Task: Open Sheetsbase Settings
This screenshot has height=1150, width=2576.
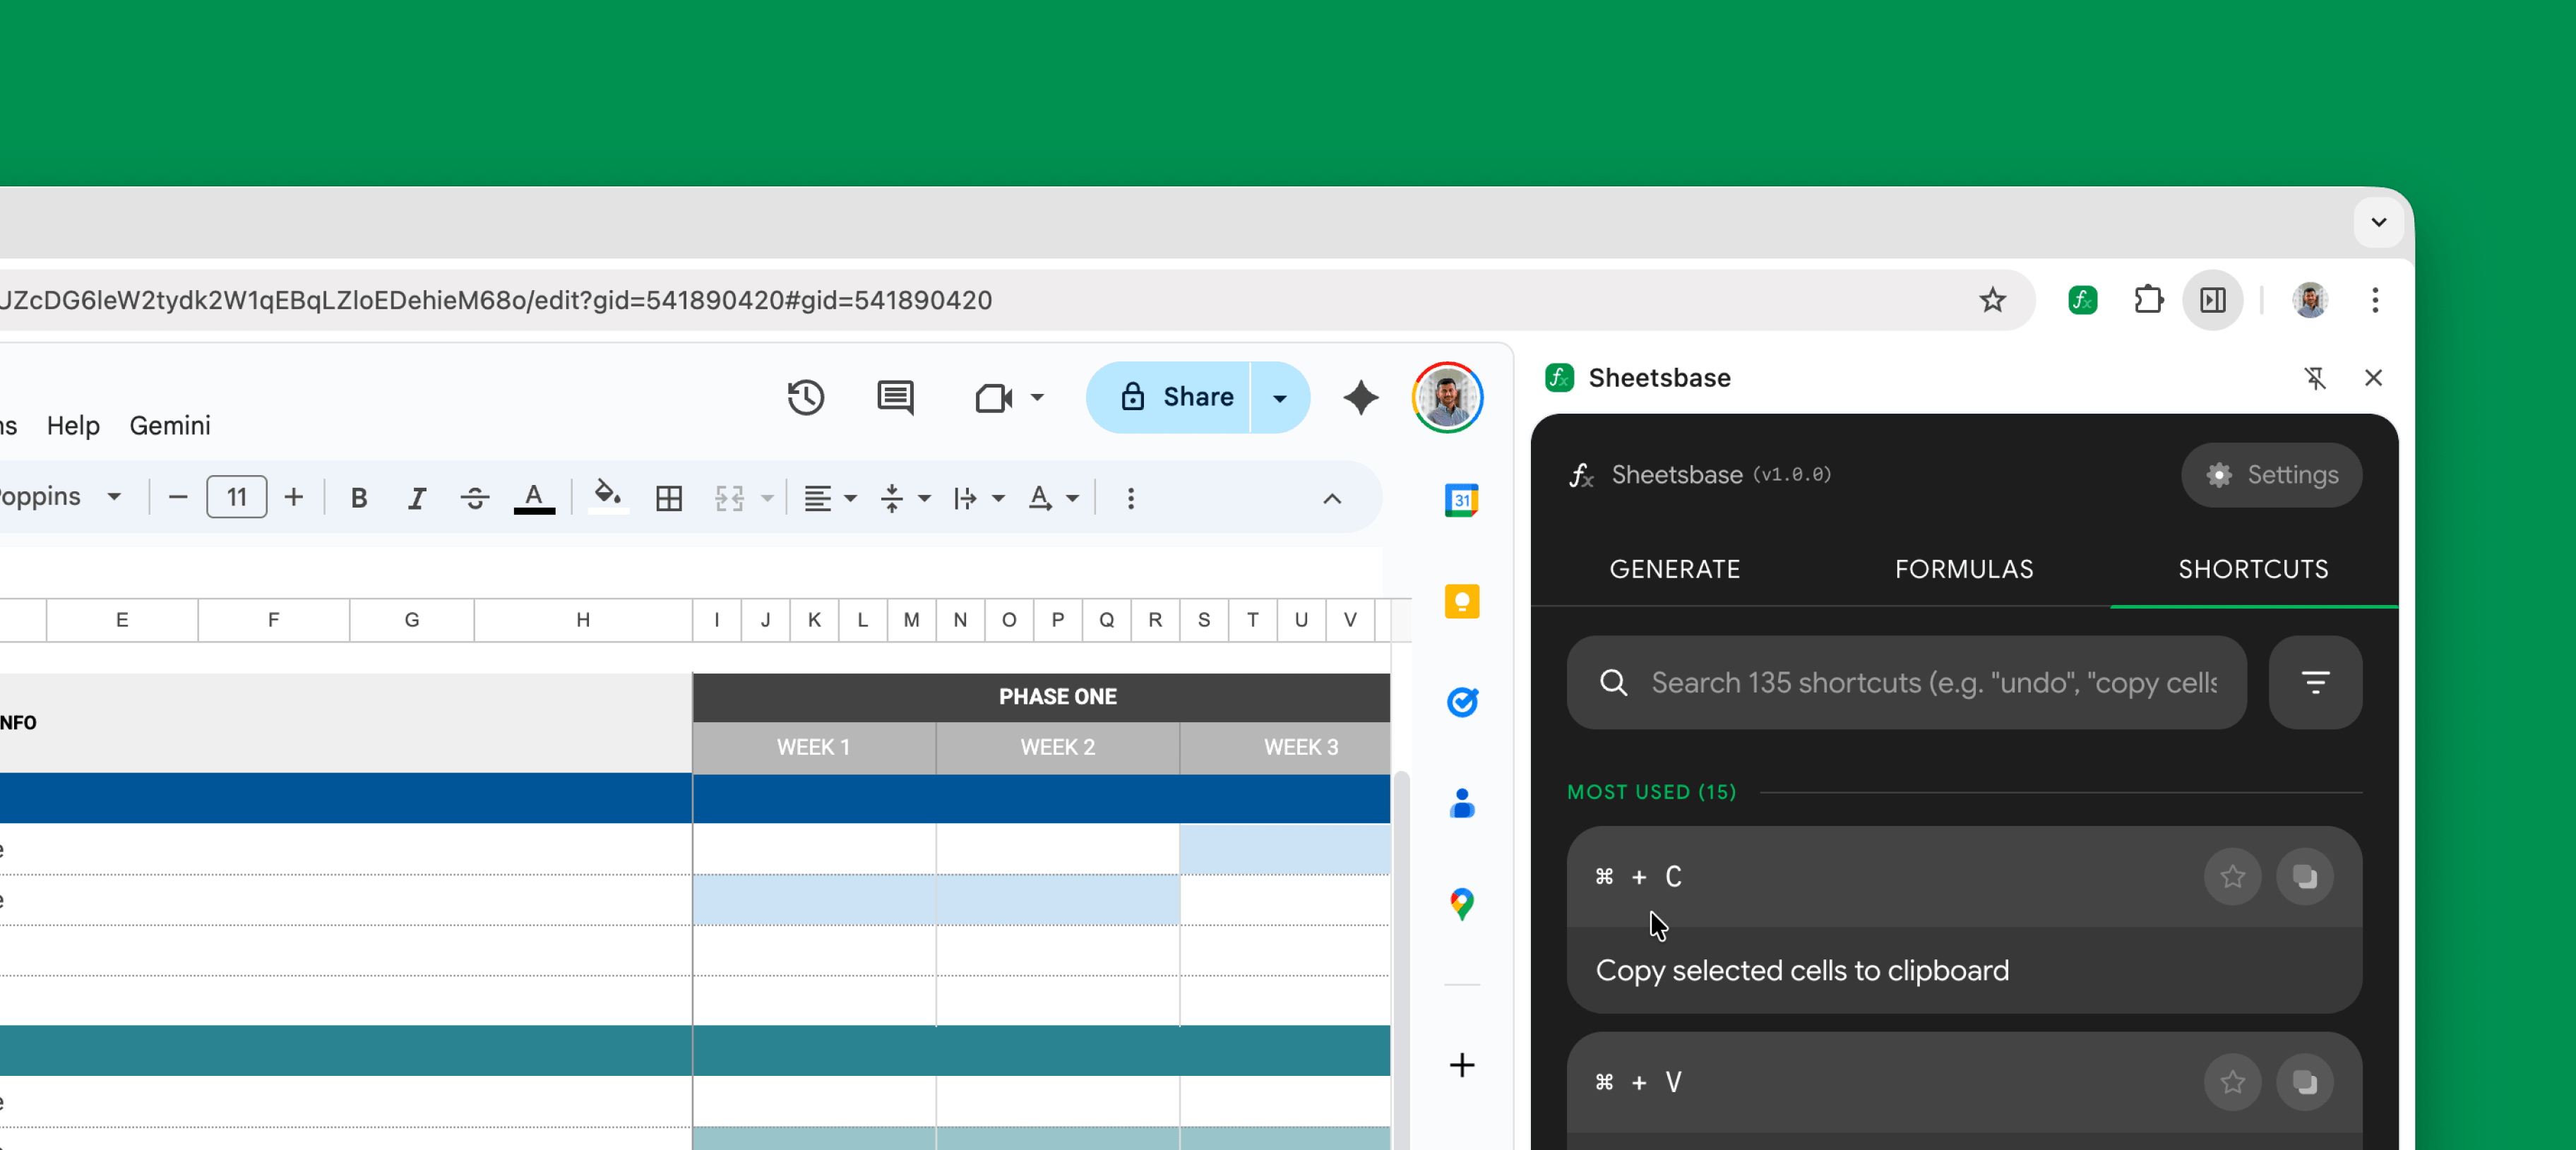Action: [x=2271, y=475]
